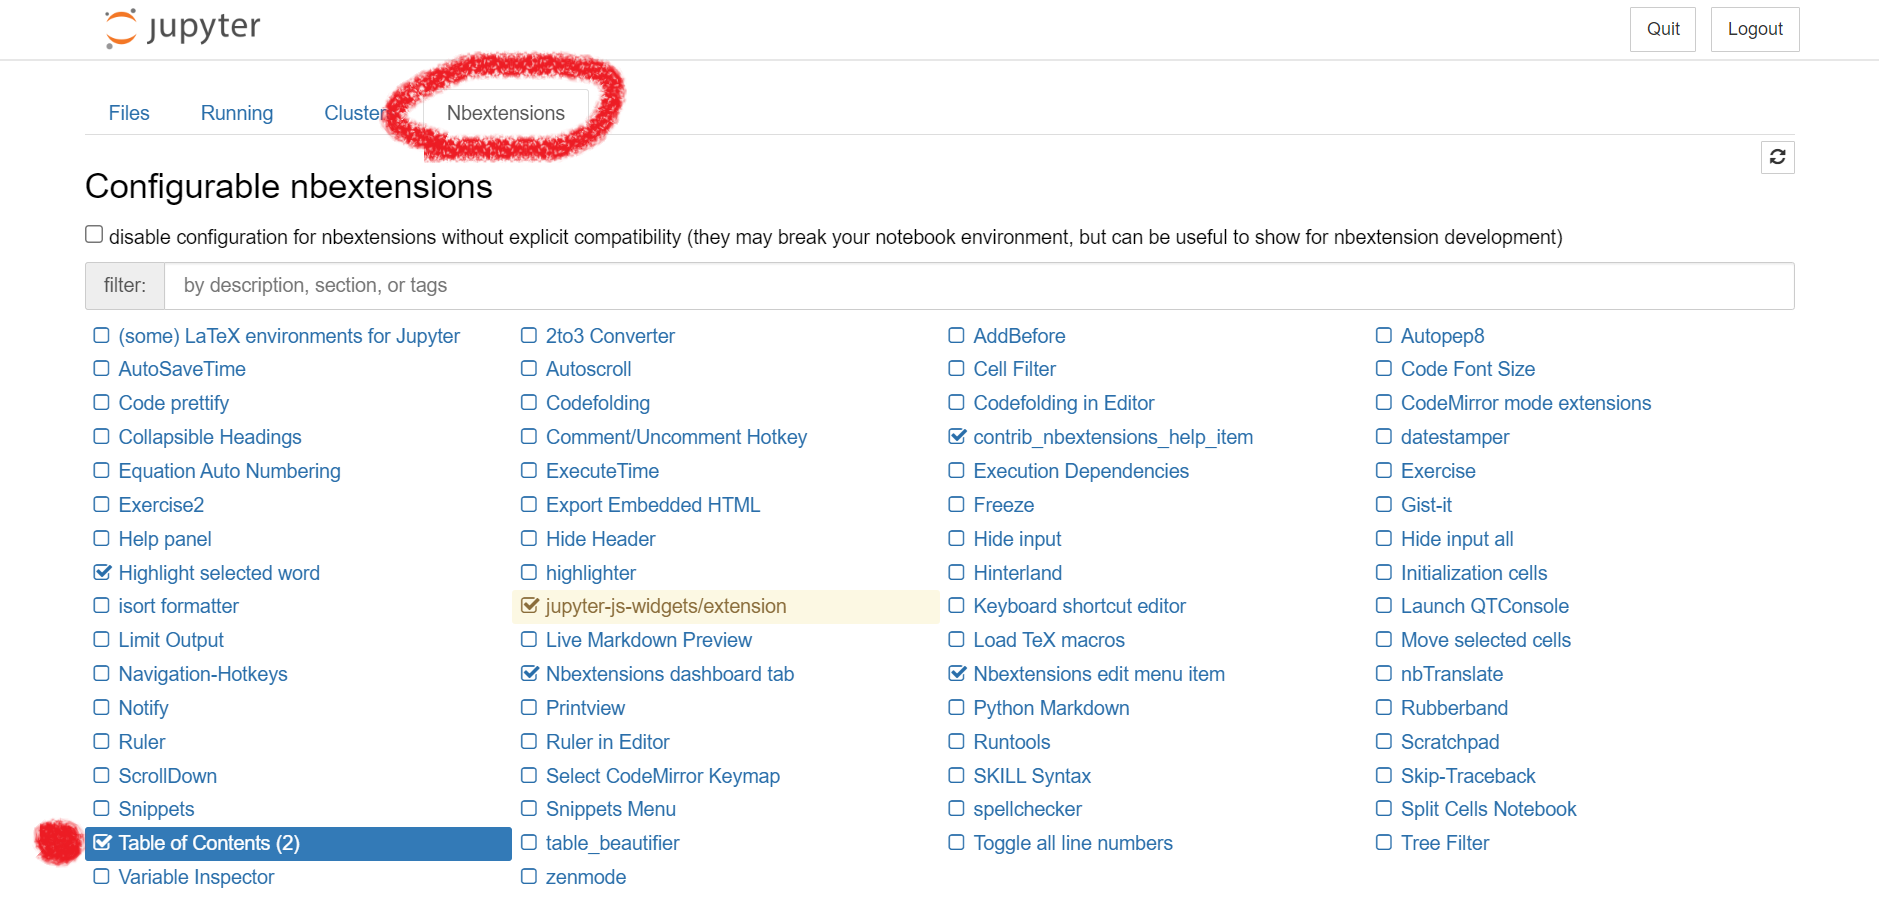The height and width of the screenshot is (909, 1879).
Task: Open the Collapsible Headings extension details
Action: point(210,437)
